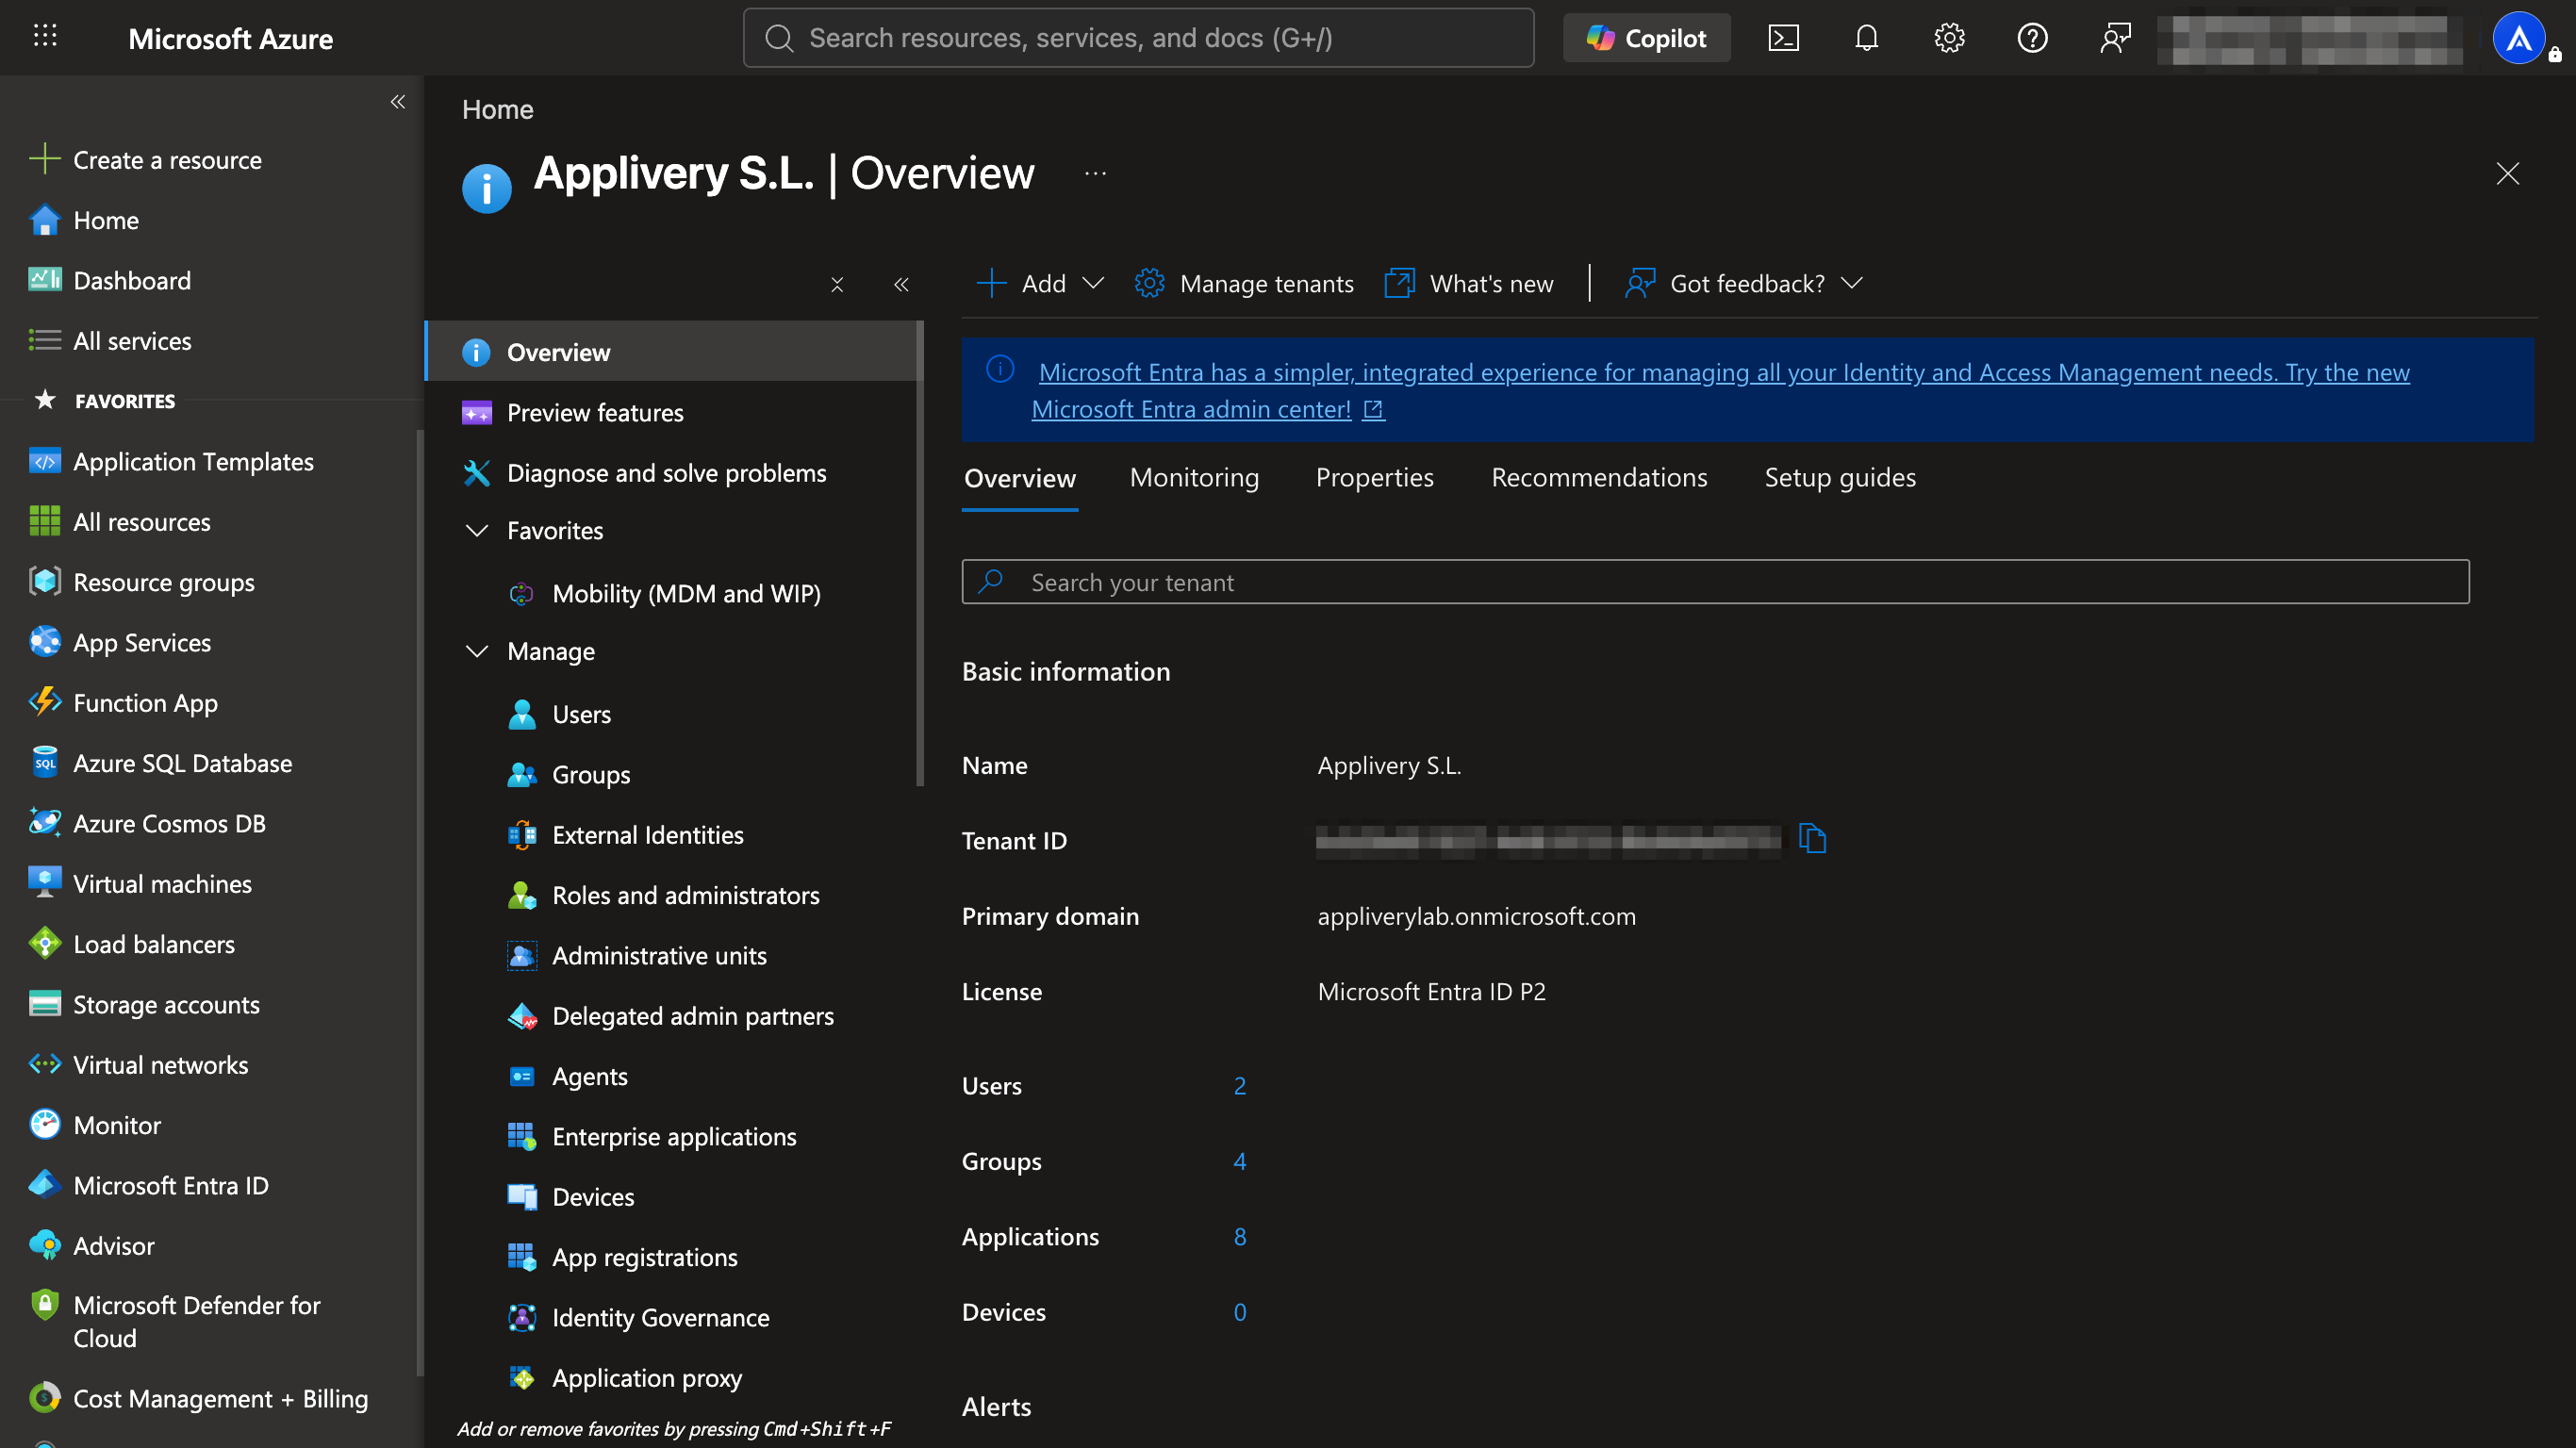The width and height of the screenshot is (2576, 1448).
Task: Collapse the Favorites menu section
Action: pyautogui.click(x=477, y=530)
